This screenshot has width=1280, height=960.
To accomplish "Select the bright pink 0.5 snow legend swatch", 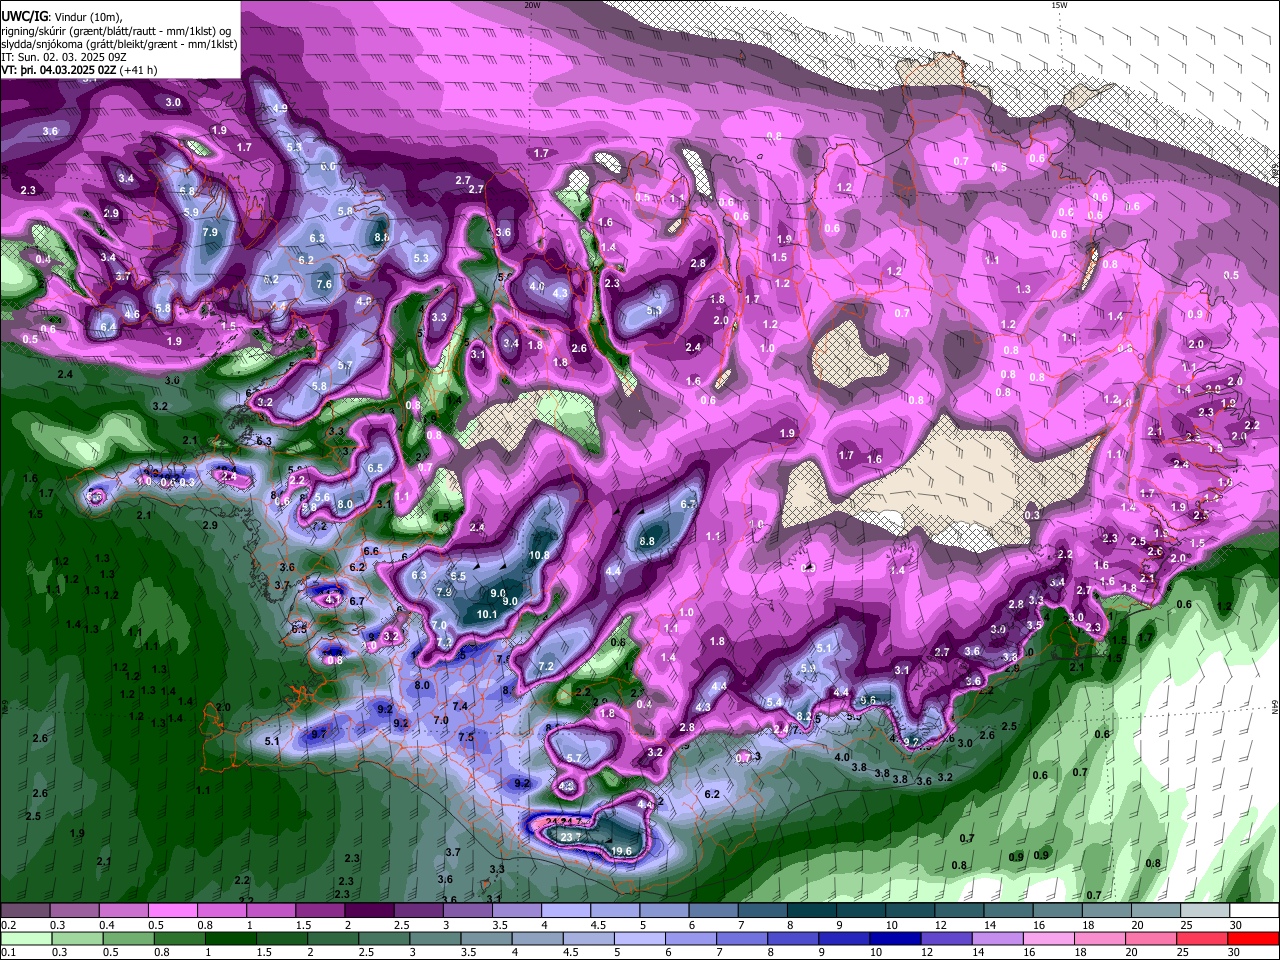I will tap(172, 911).
